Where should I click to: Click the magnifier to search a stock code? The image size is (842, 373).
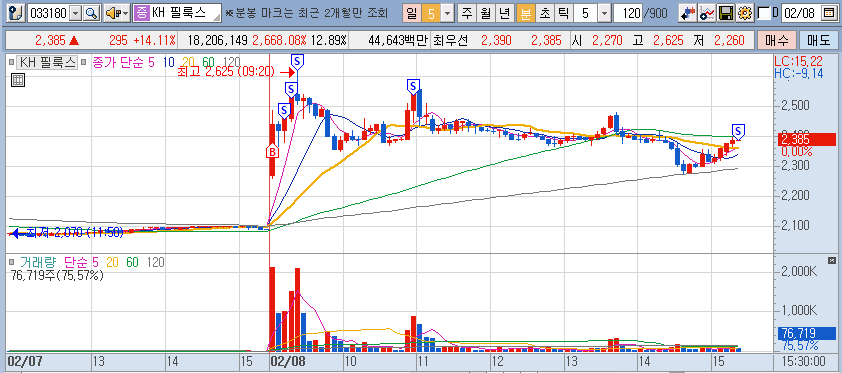point(92,13)
